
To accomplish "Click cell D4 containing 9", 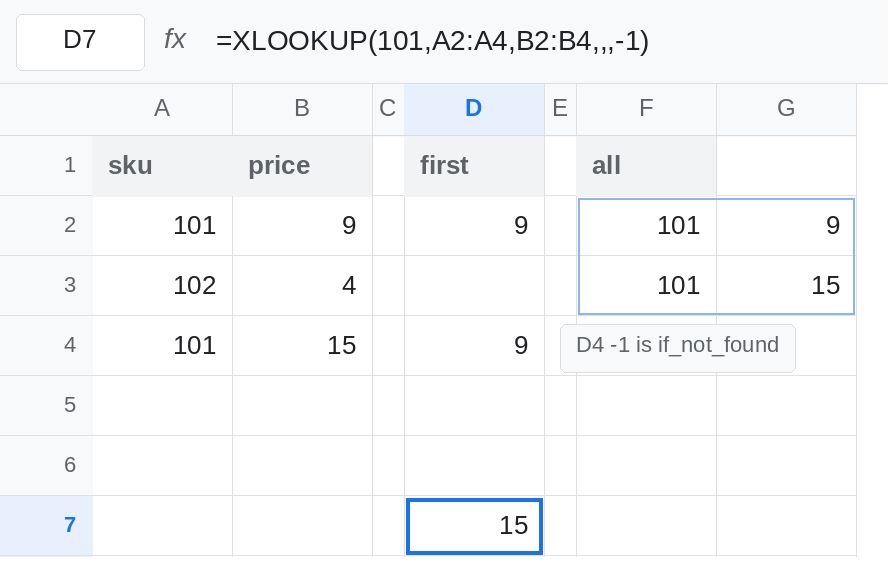I will click(x=474, y=346).
